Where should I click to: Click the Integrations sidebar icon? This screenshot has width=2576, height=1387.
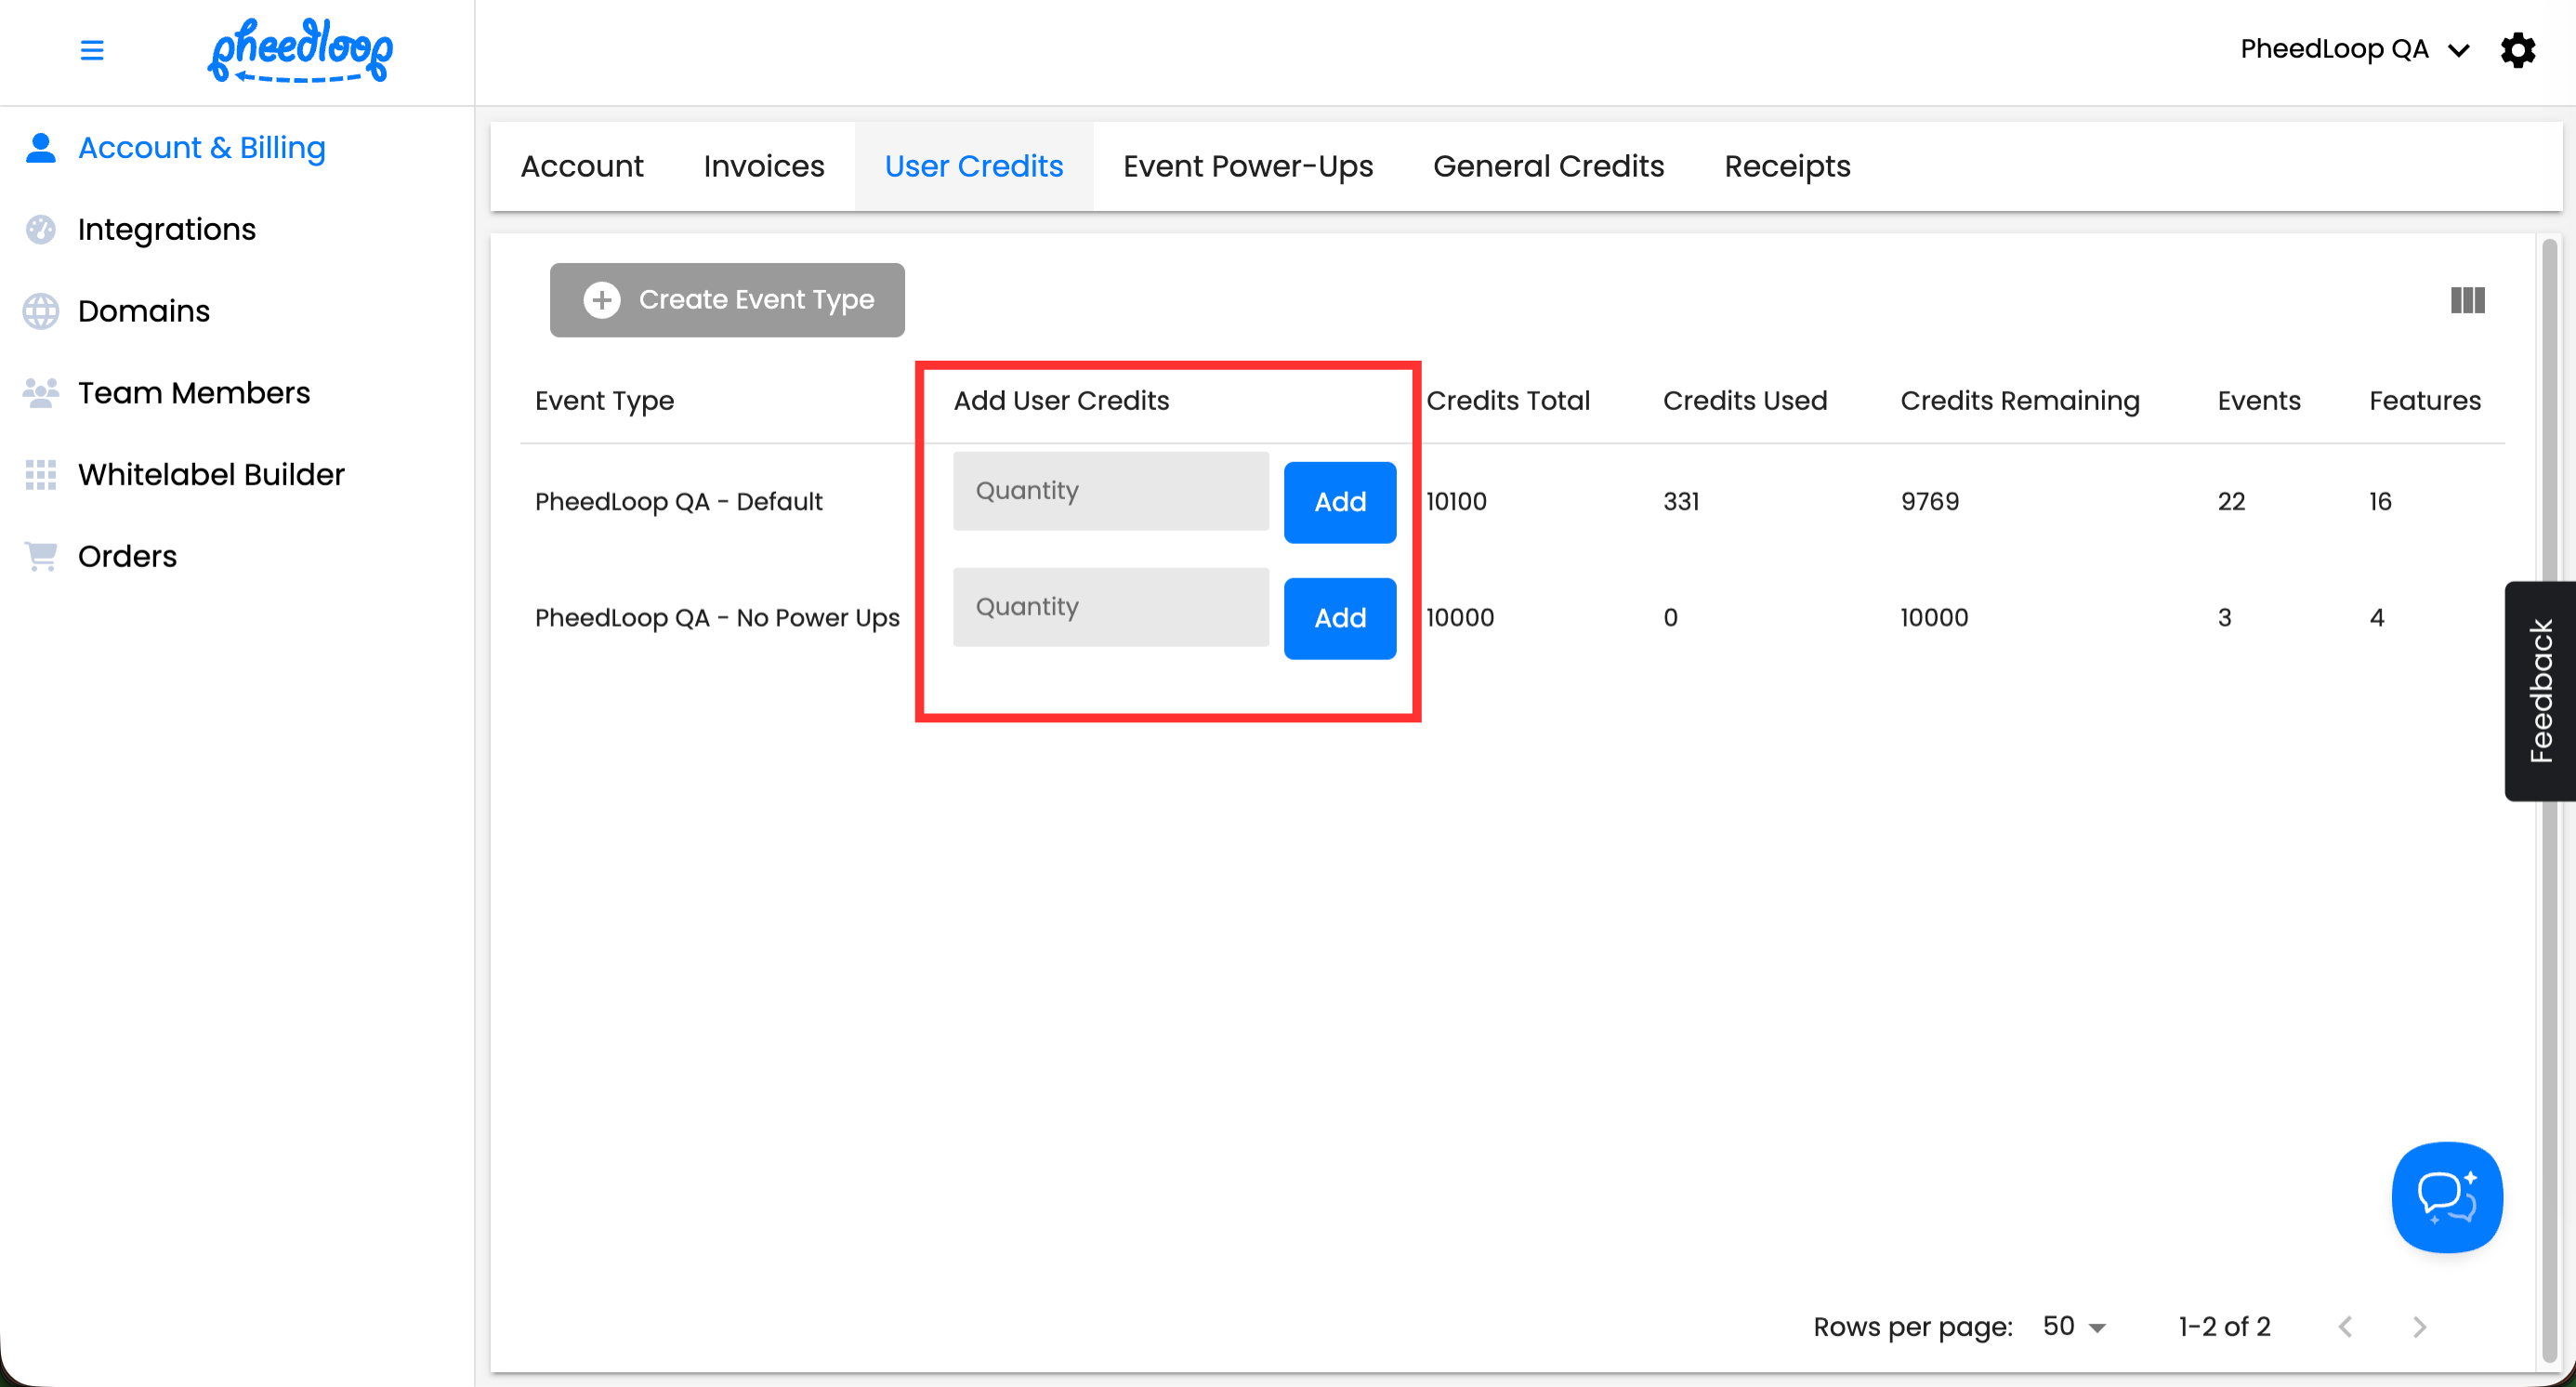pos(41,230)
